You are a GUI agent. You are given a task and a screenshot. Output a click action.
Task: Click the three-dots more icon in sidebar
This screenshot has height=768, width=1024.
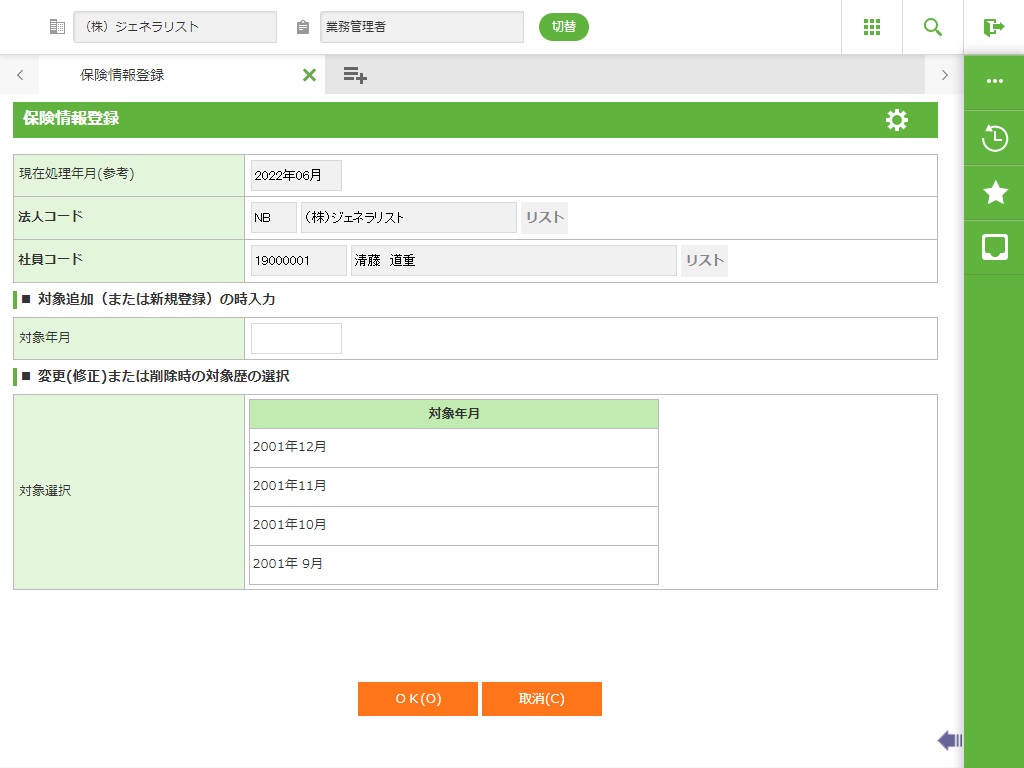pyautogui.click(x=995, y=82)
